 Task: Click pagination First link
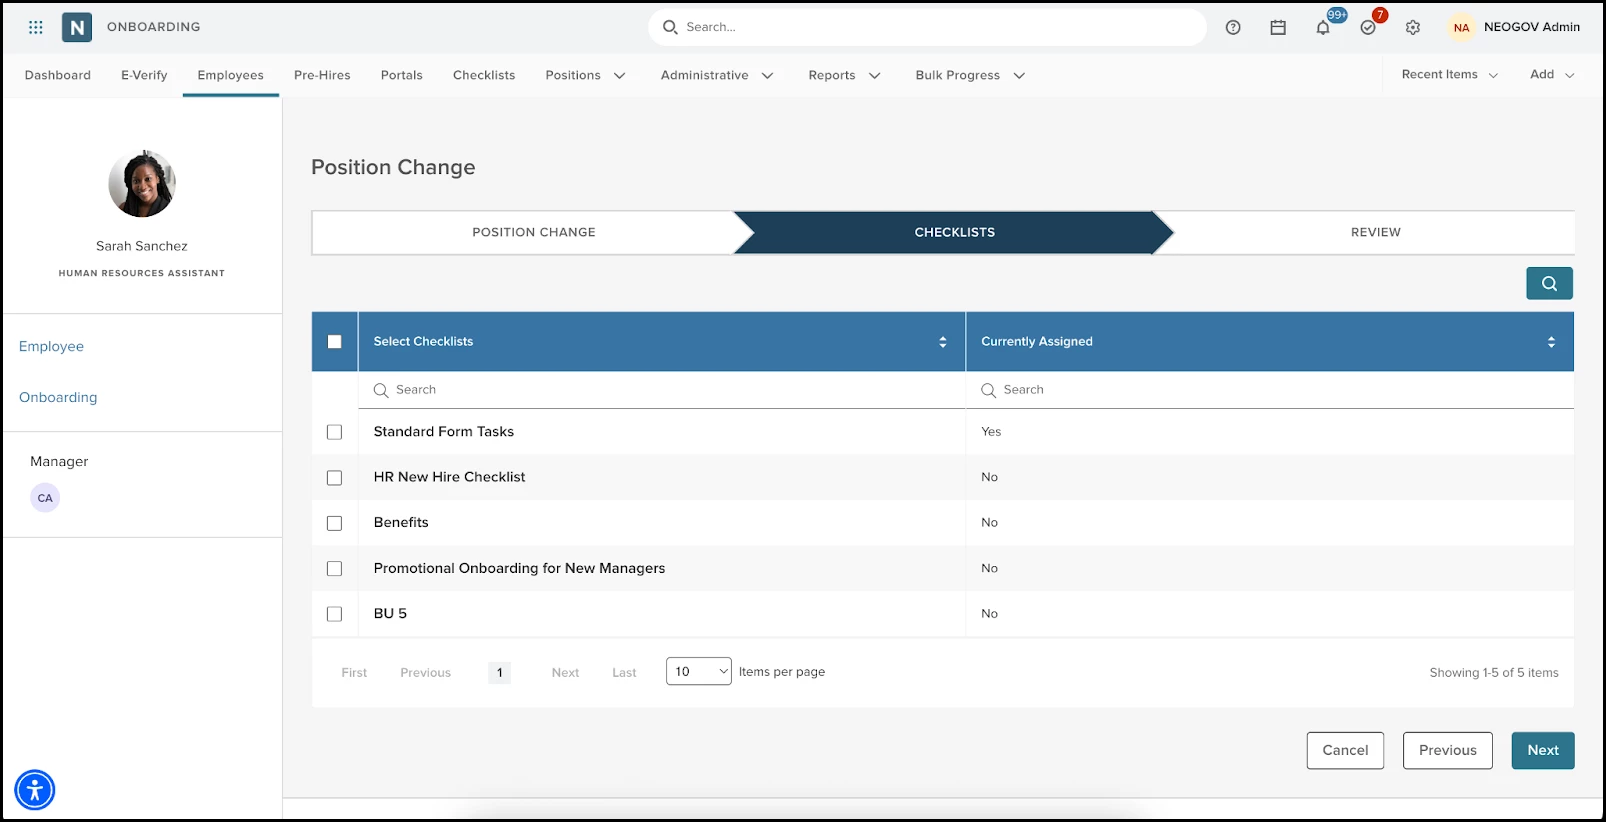[354, 673]
